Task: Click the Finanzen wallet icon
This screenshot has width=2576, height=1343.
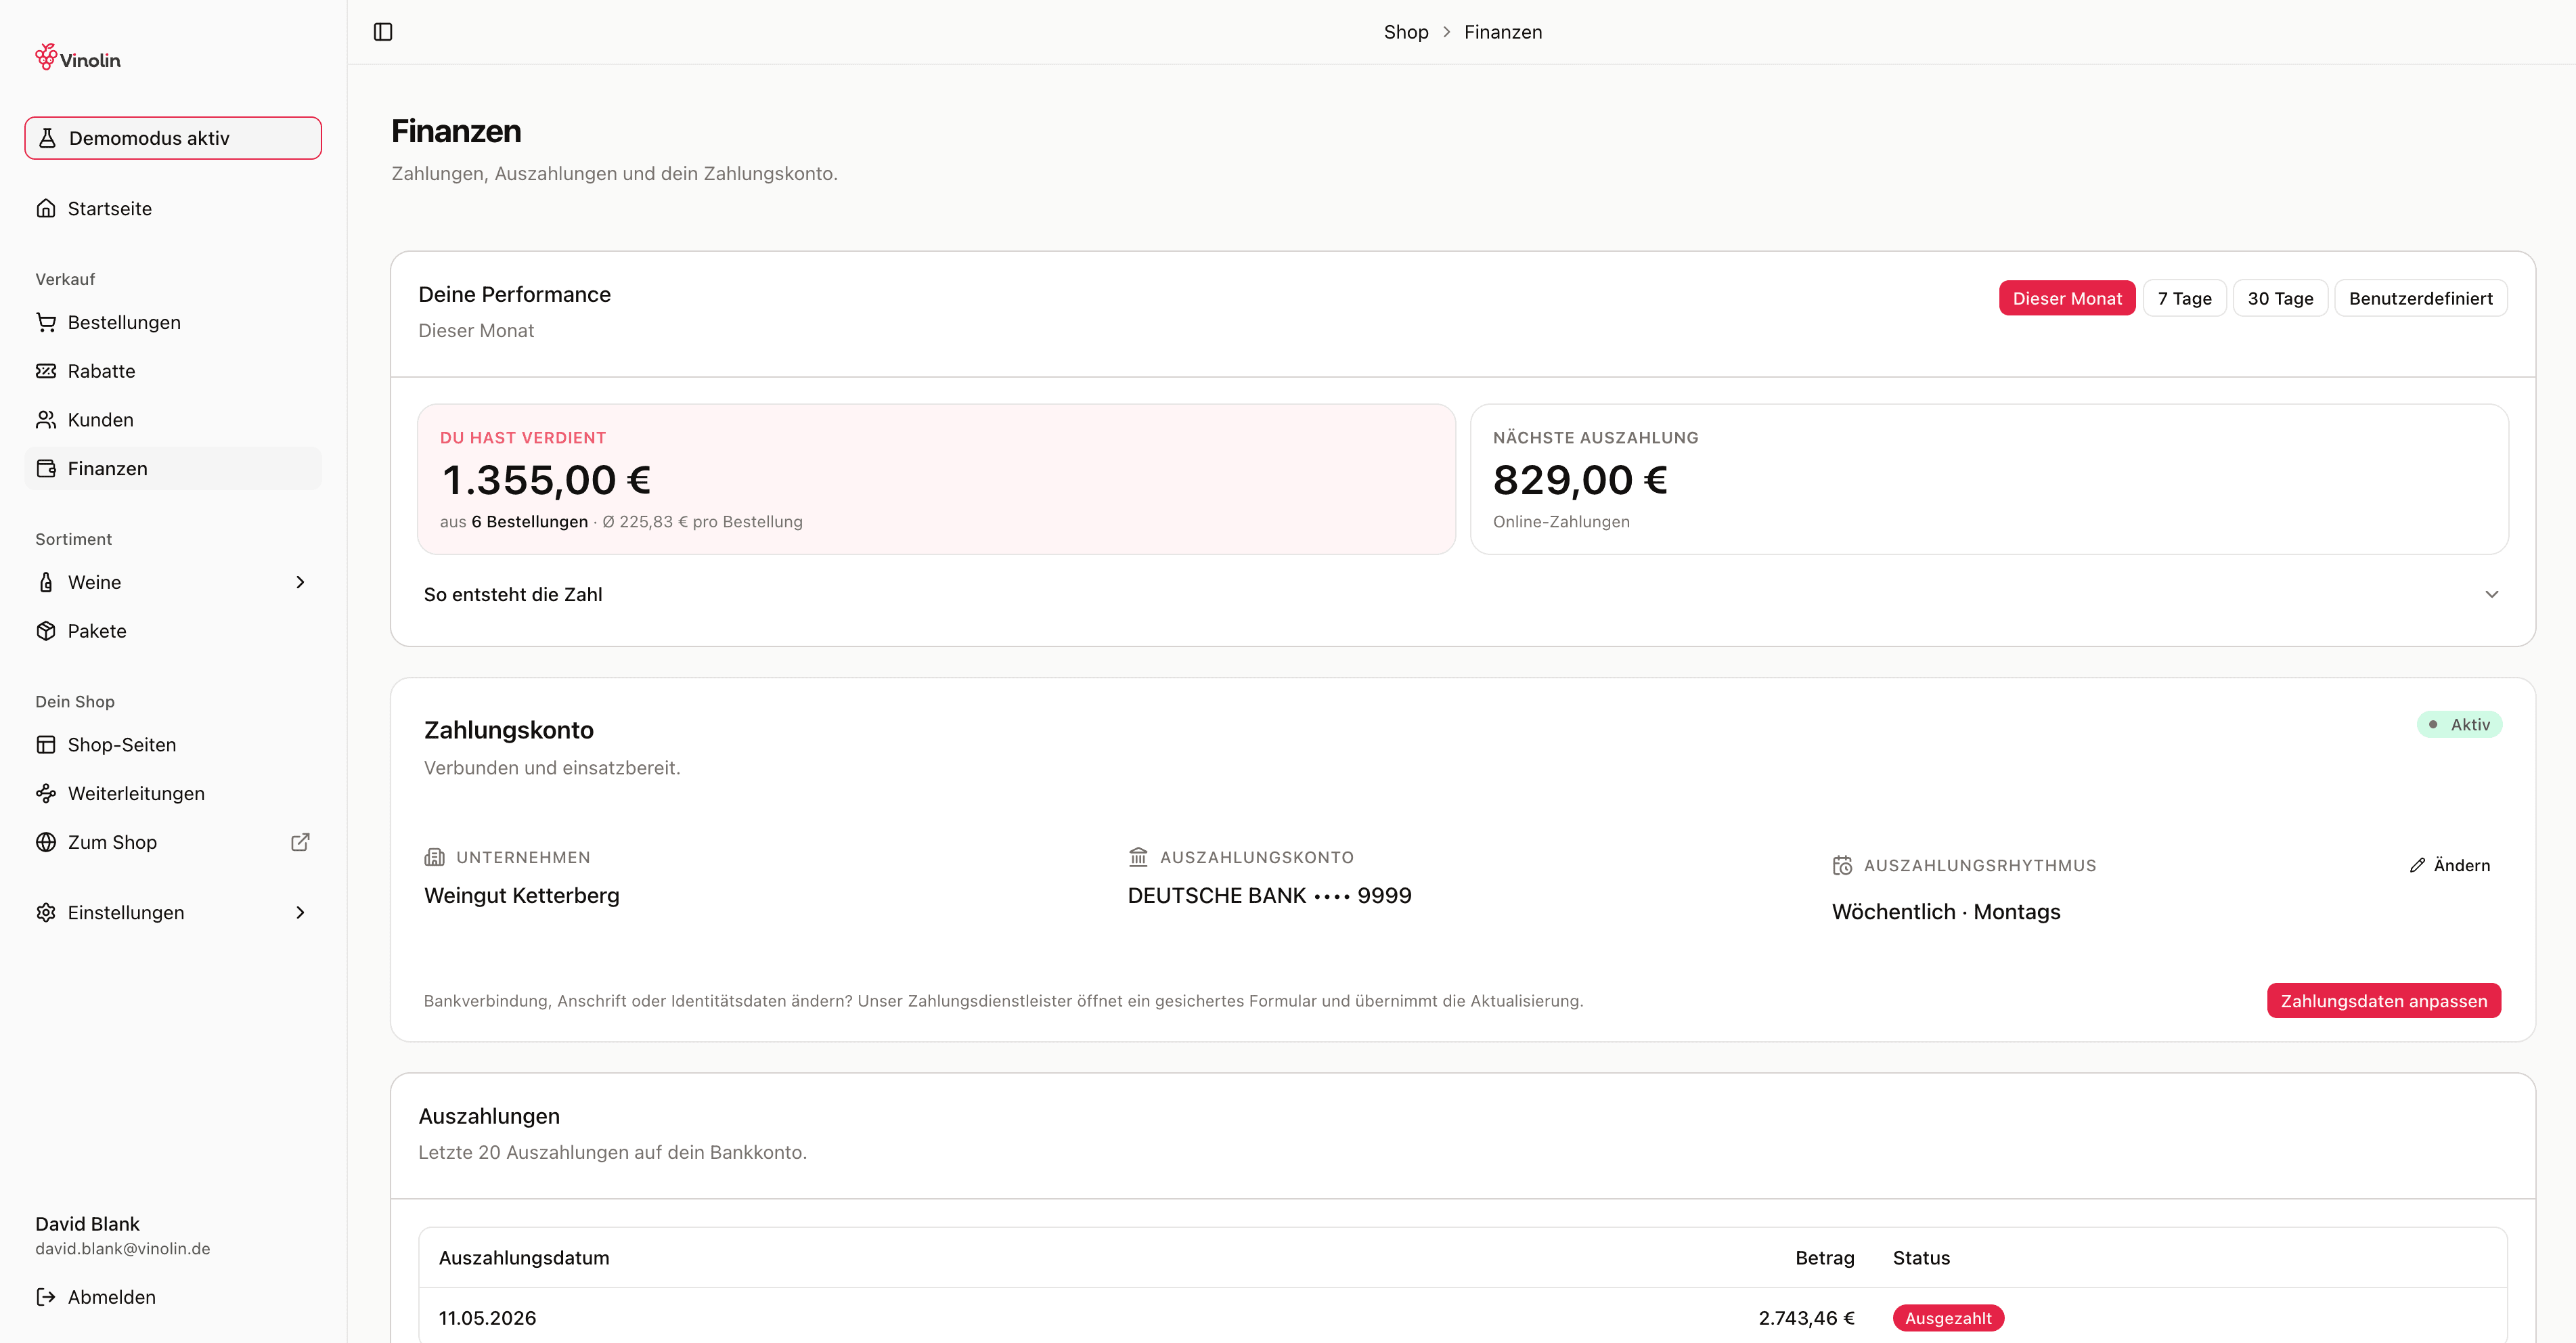Action: coord(46,468)
